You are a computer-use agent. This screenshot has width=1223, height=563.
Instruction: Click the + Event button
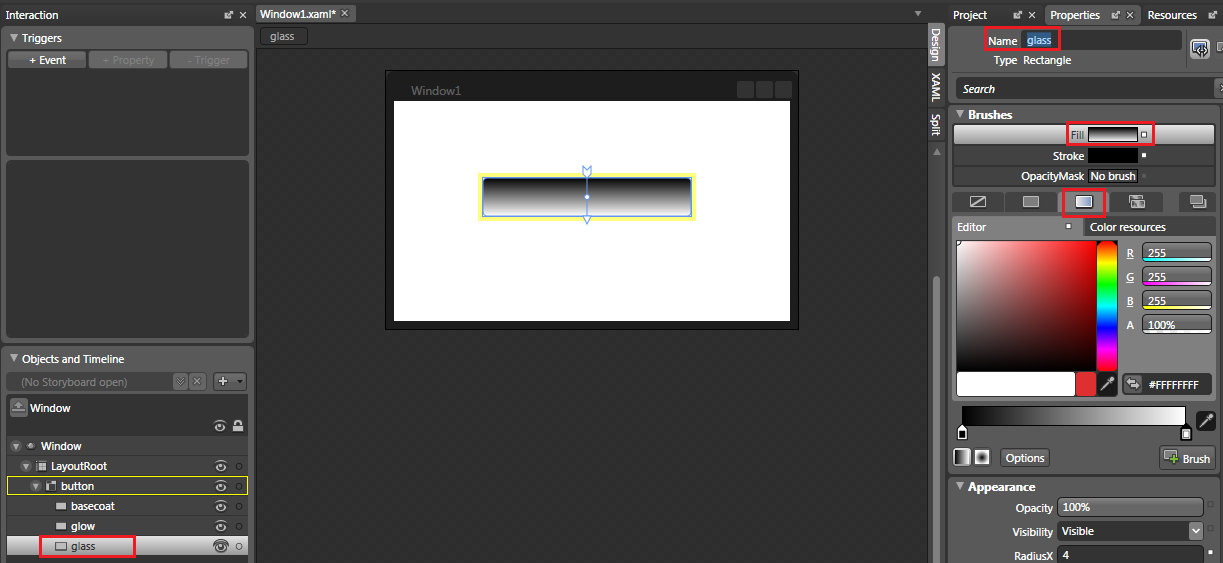pos(47,60)
